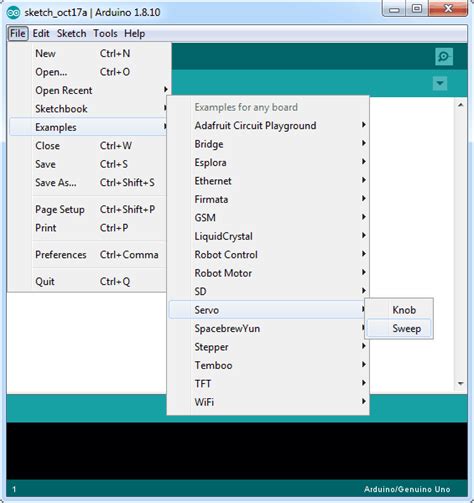The height and width of the screenshot is (503, 474).
Task: Click the editor scrollbar up arrow
Action: click(461, 105)
